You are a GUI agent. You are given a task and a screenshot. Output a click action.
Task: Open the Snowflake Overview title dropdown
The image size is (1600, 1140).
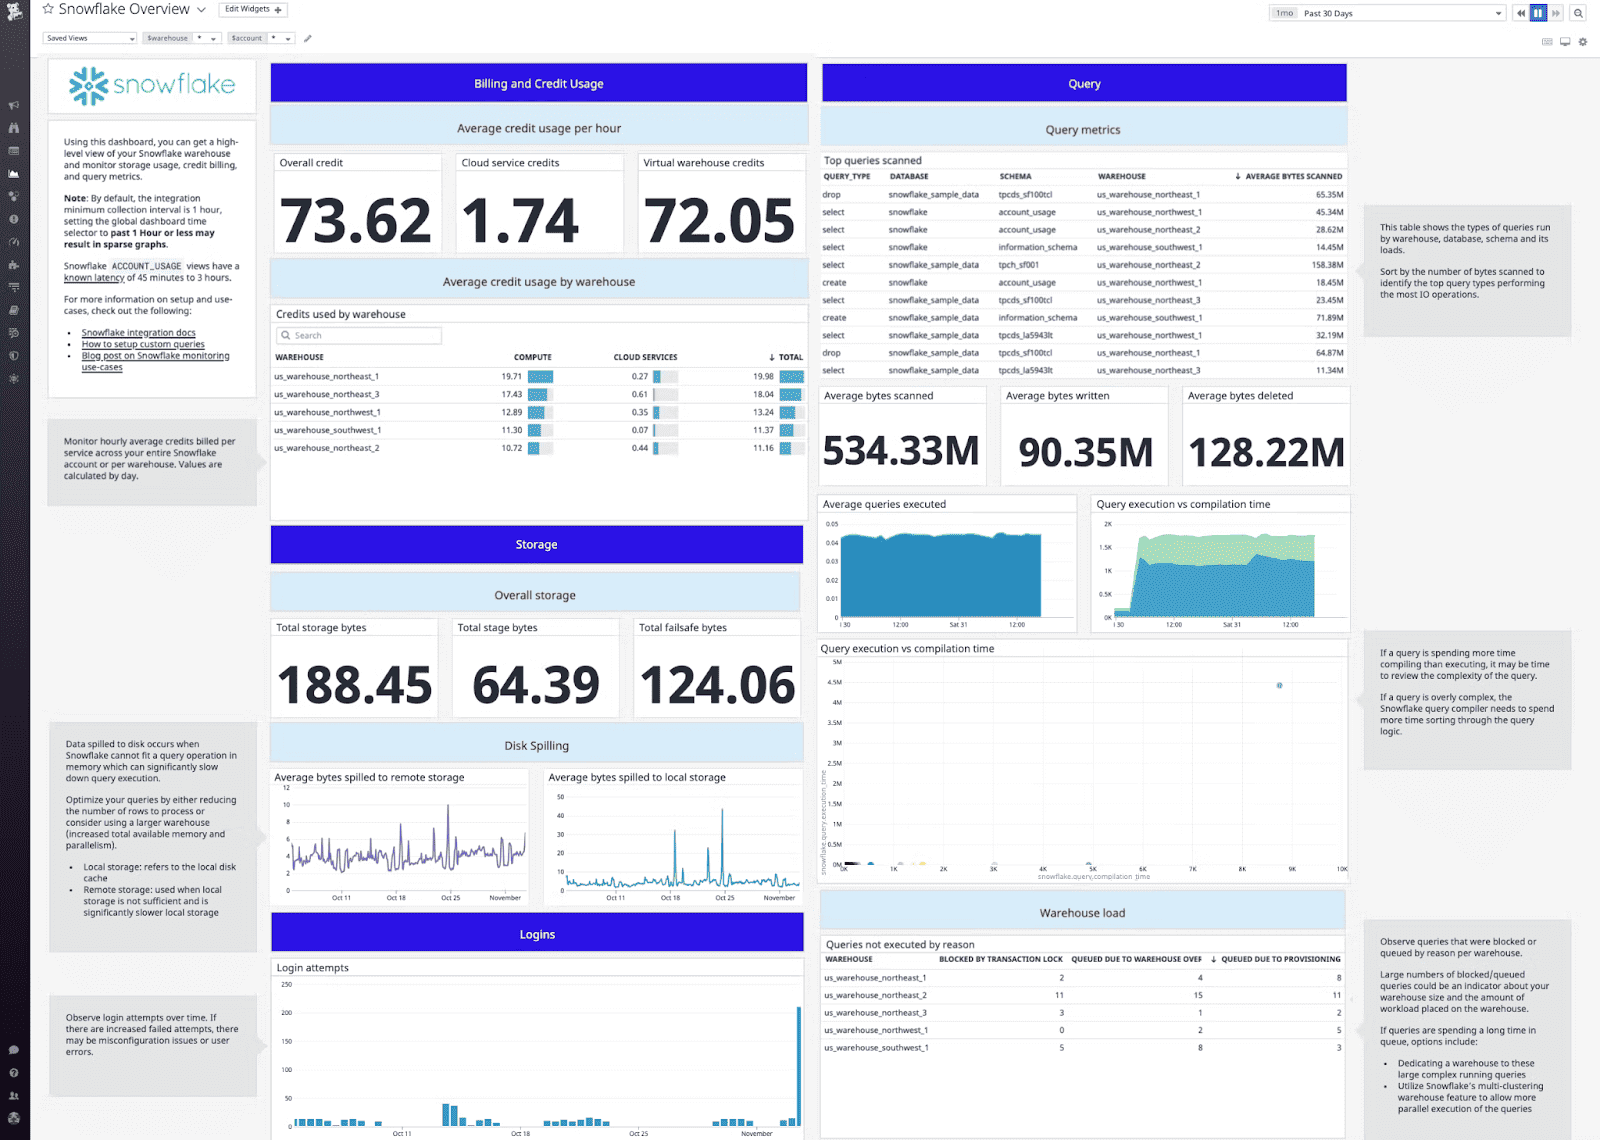click(201, 10)
